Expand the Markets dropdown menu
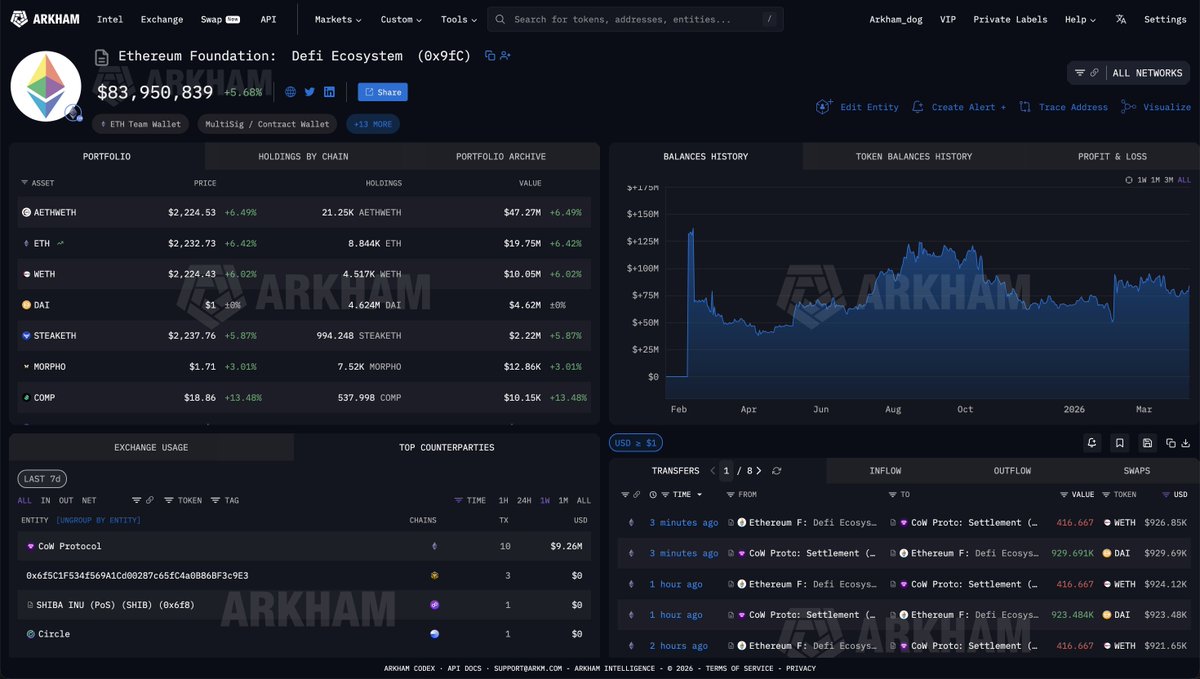The width and height of the screenshot is (1200, 679). pyautogui.click(x=338, y=19)
